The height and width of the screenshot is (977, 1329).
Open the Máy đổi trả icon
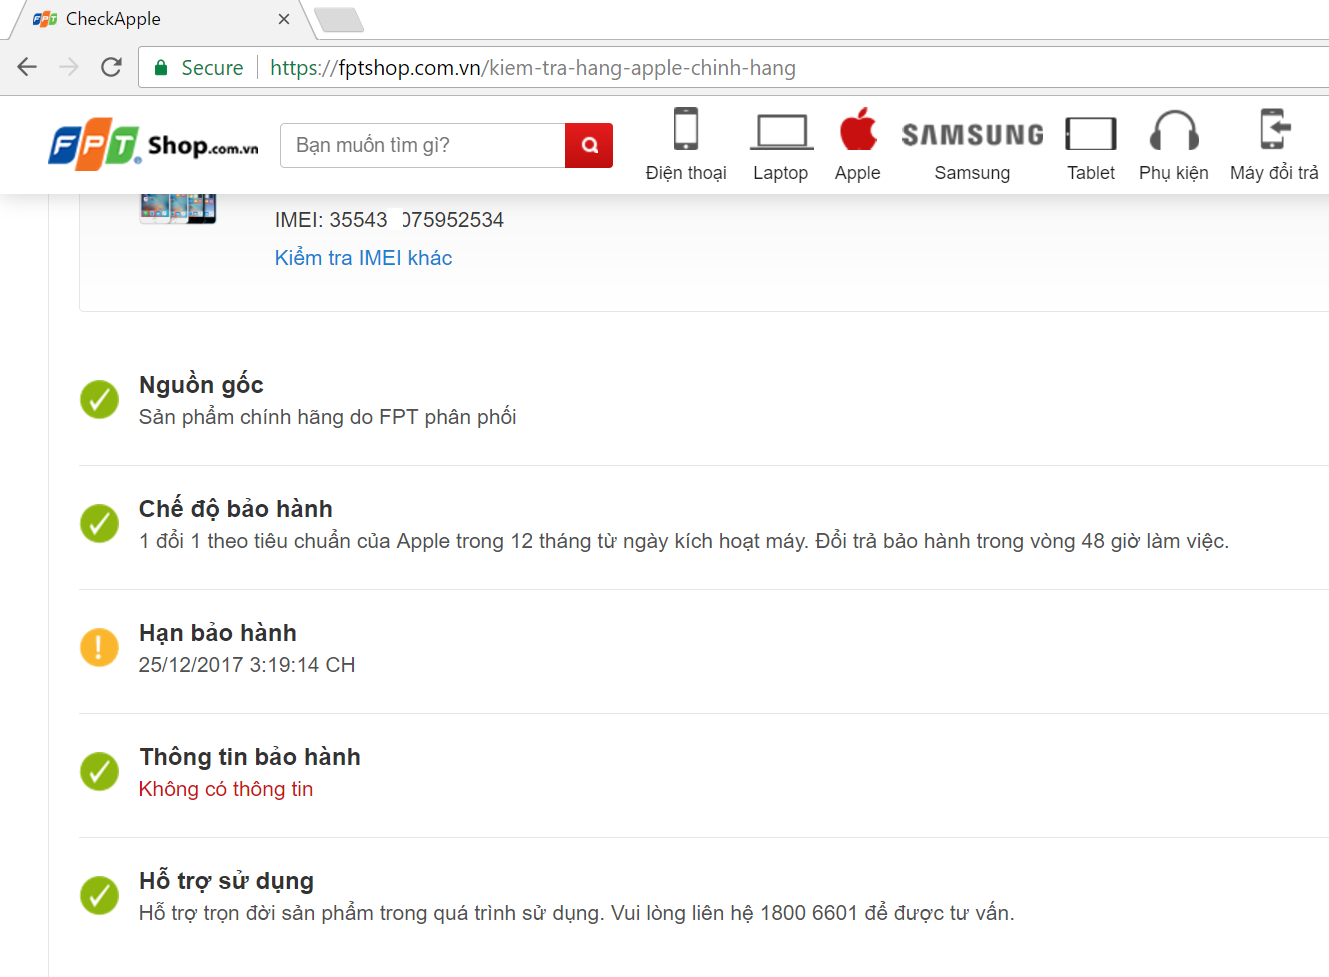point(1274,129)
